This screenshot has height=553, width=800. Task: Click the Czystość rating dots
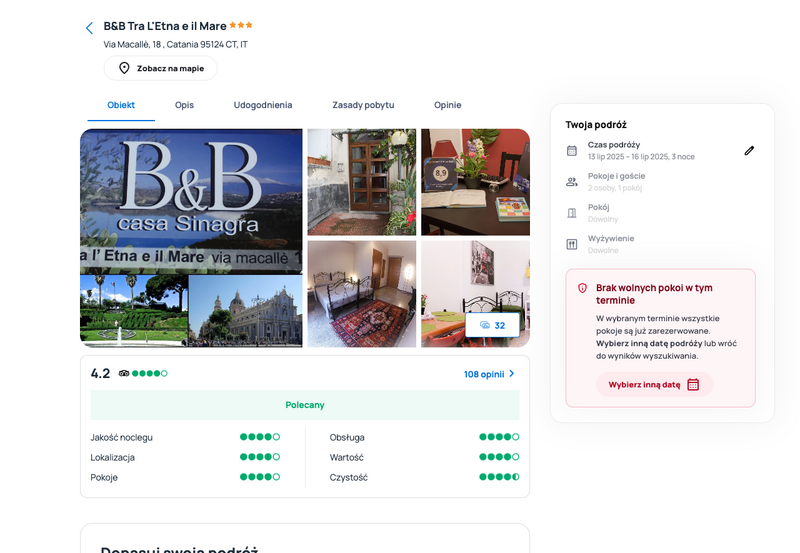pyautogui.click(x=499, y=477)
